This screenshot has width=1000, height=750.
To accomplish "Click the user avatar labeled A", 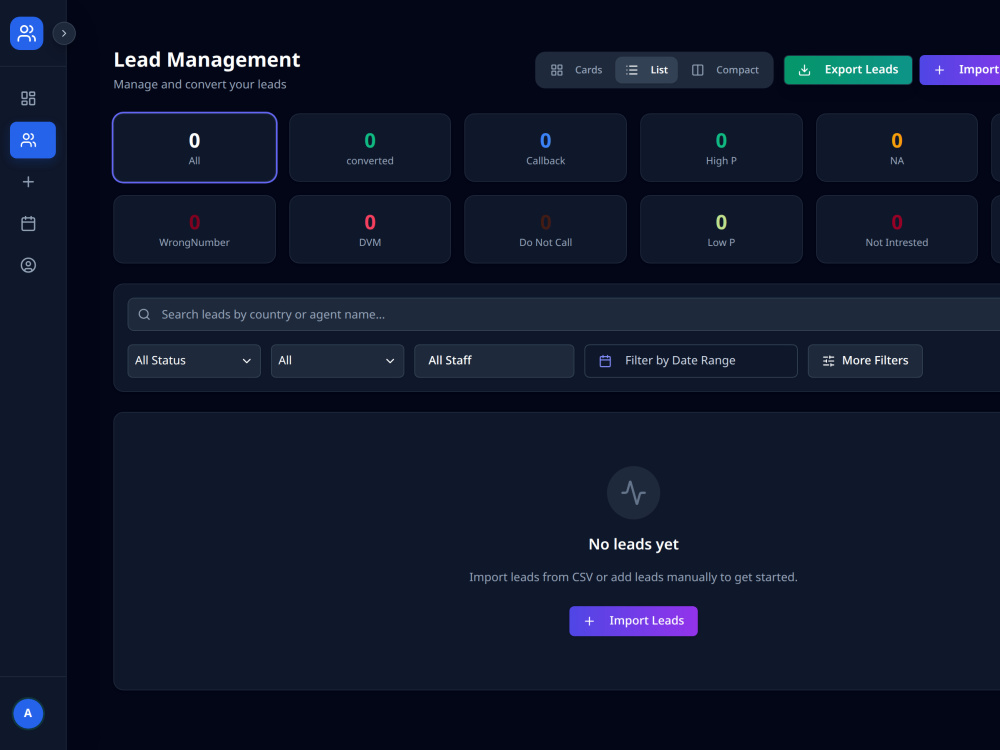I will point(28,713).
